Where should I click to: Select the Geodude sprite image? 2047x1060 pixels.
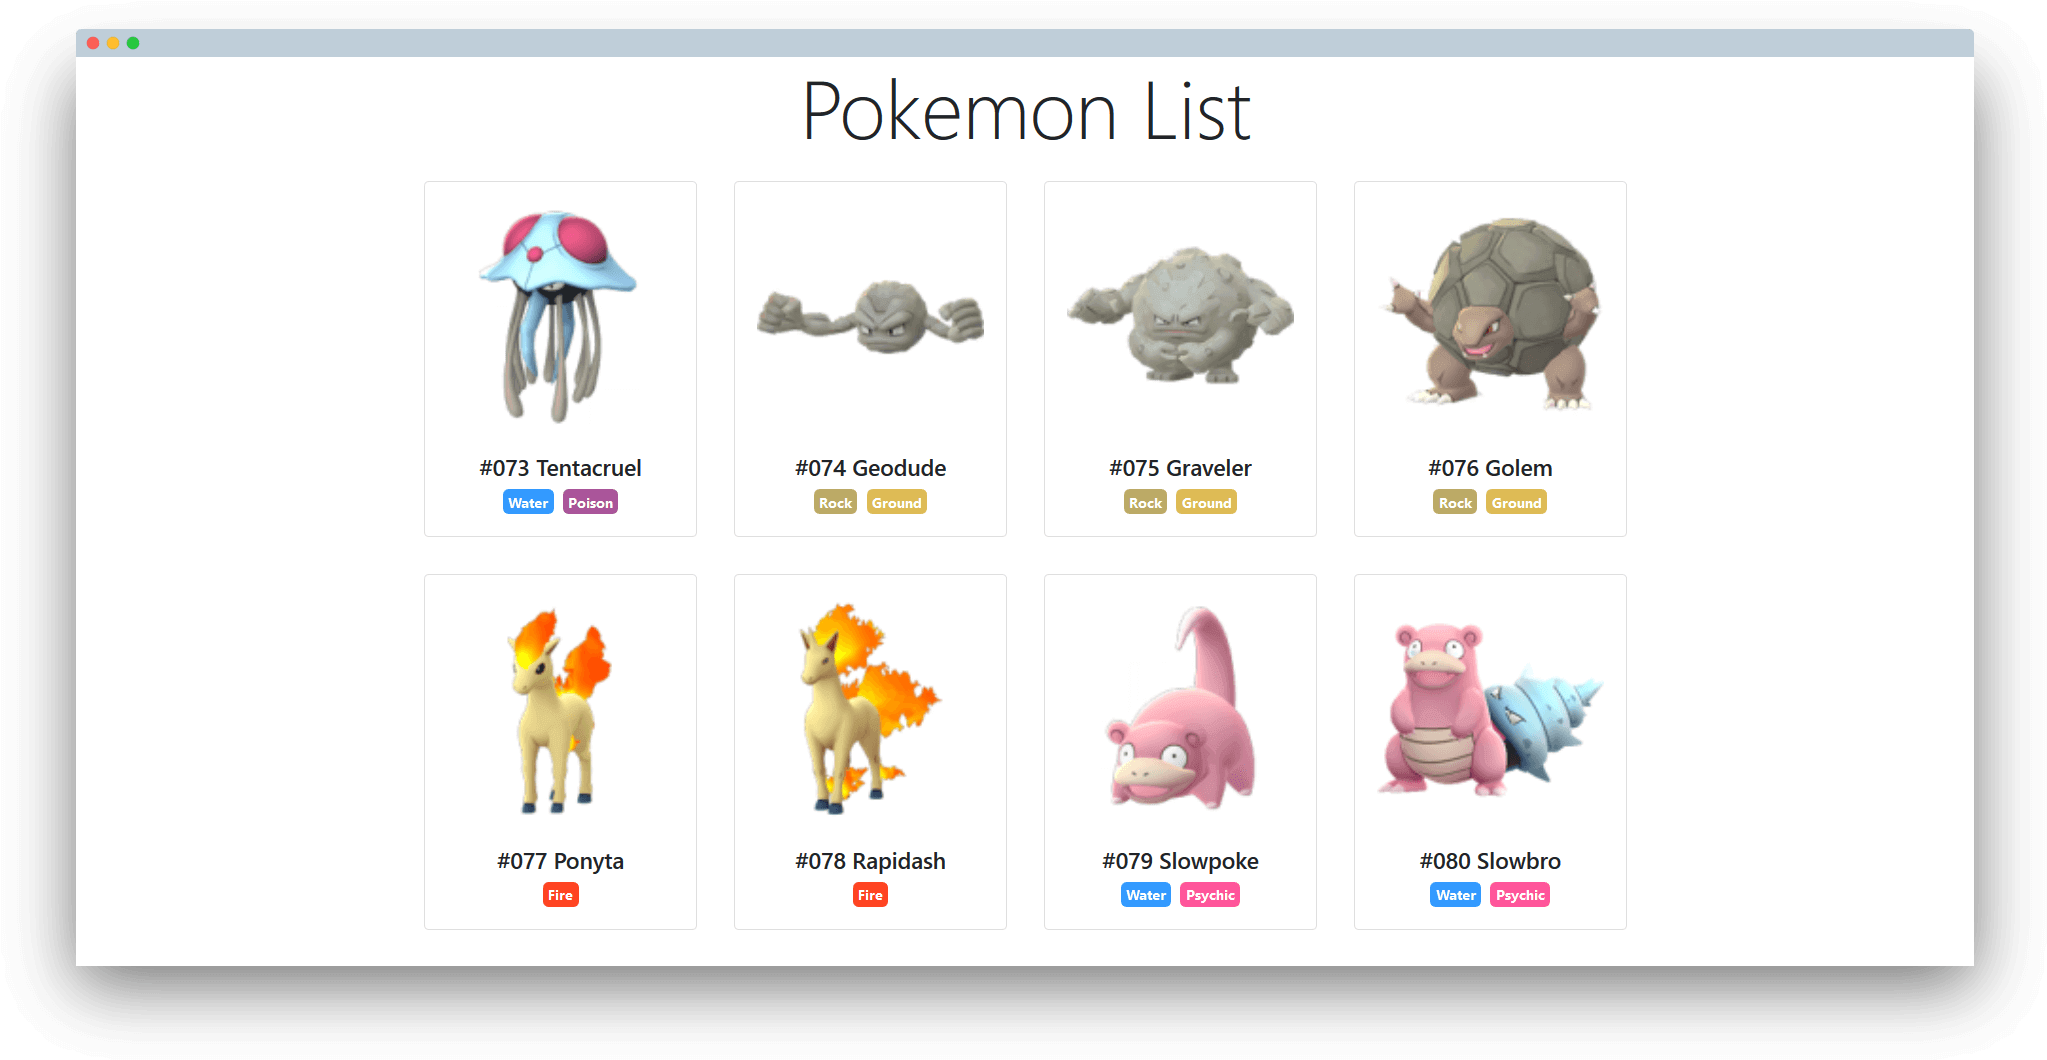pos(870,316)
